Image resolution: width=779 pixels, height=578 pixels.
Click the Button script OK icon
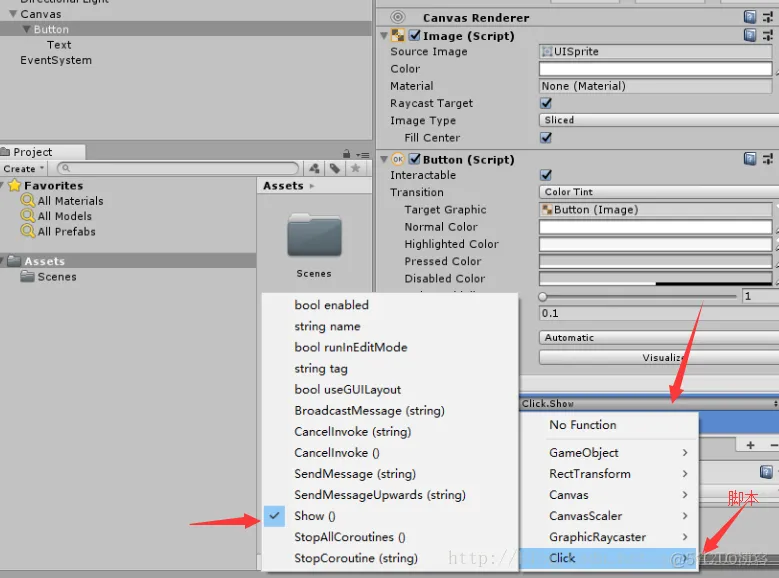397,159
